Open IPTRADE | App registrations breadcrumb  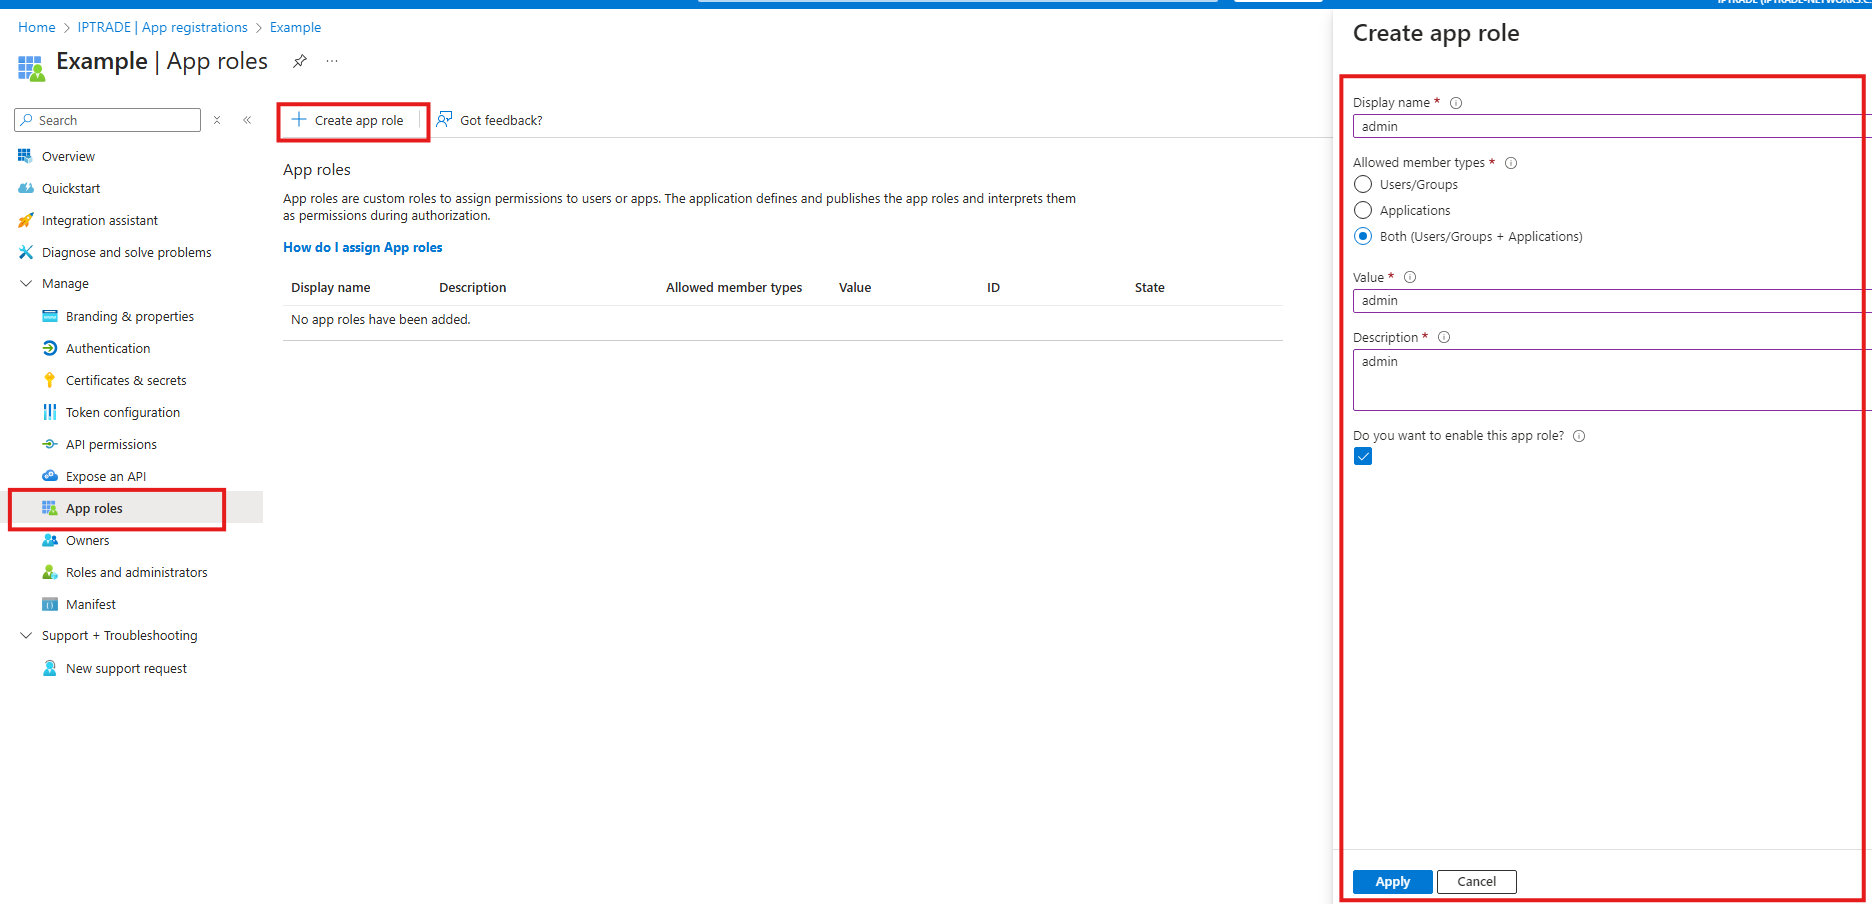click(x=163, y=27)
